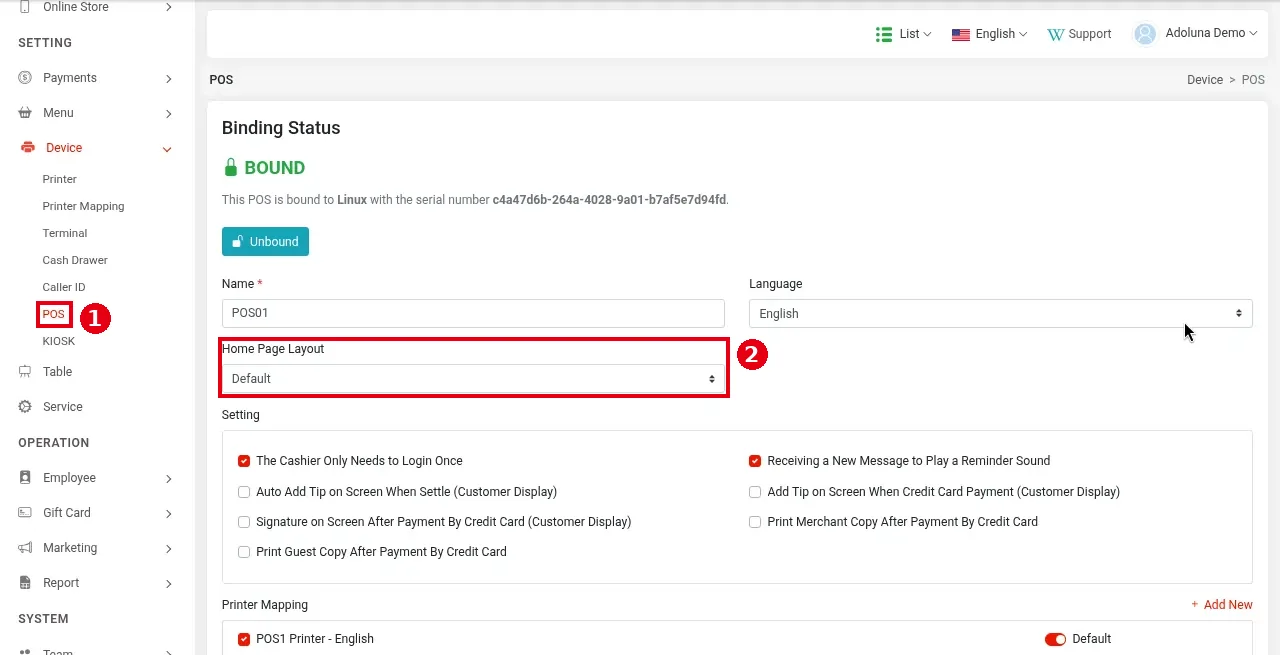Open the Language select box

(x=1000, y=314)
